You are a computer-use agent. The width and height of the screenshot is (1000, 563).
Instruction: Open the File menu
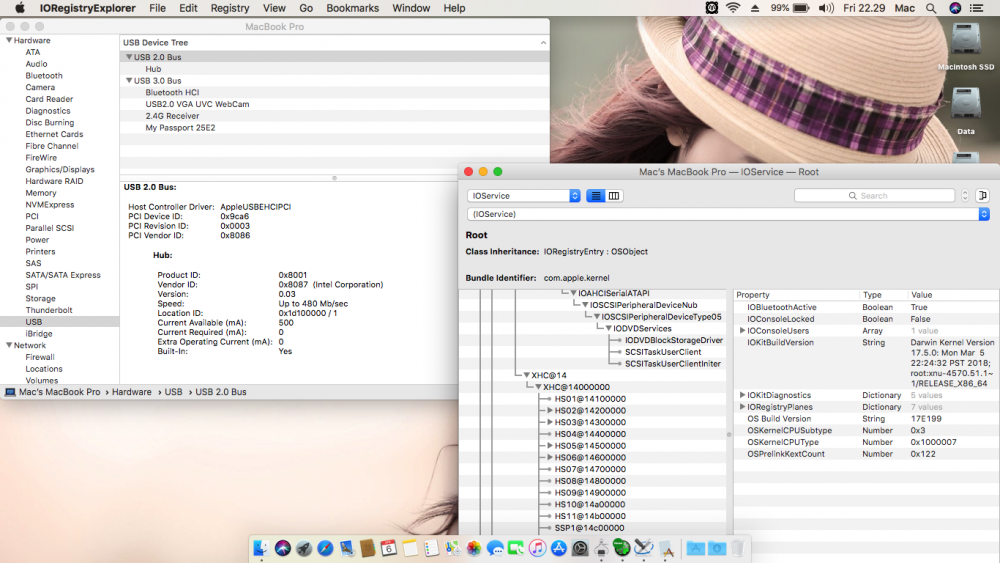(158, 8)
